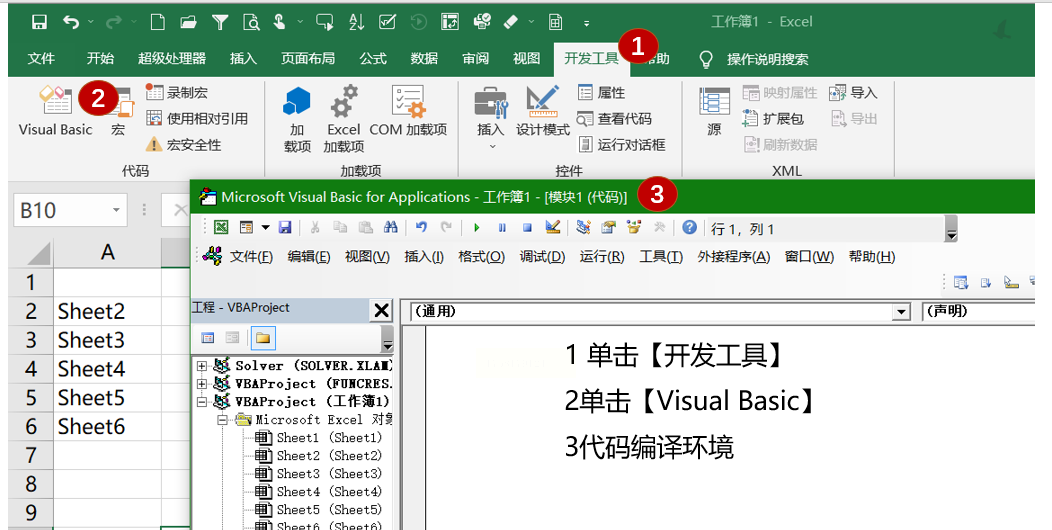This screenshot has width=1052, height=530.
Task: Click the XML 源 source icon
Action: [715, 111]
